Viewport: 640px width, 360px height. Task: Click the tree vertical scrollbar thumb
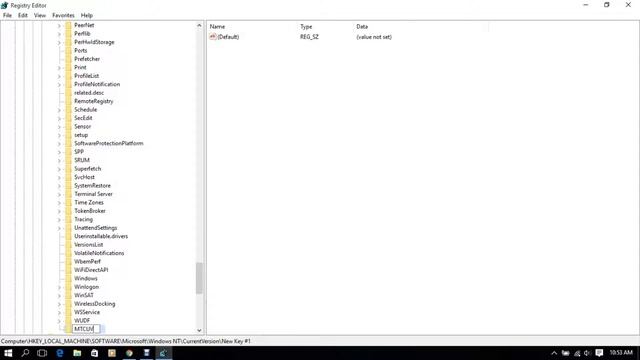(x=199, y=278)
